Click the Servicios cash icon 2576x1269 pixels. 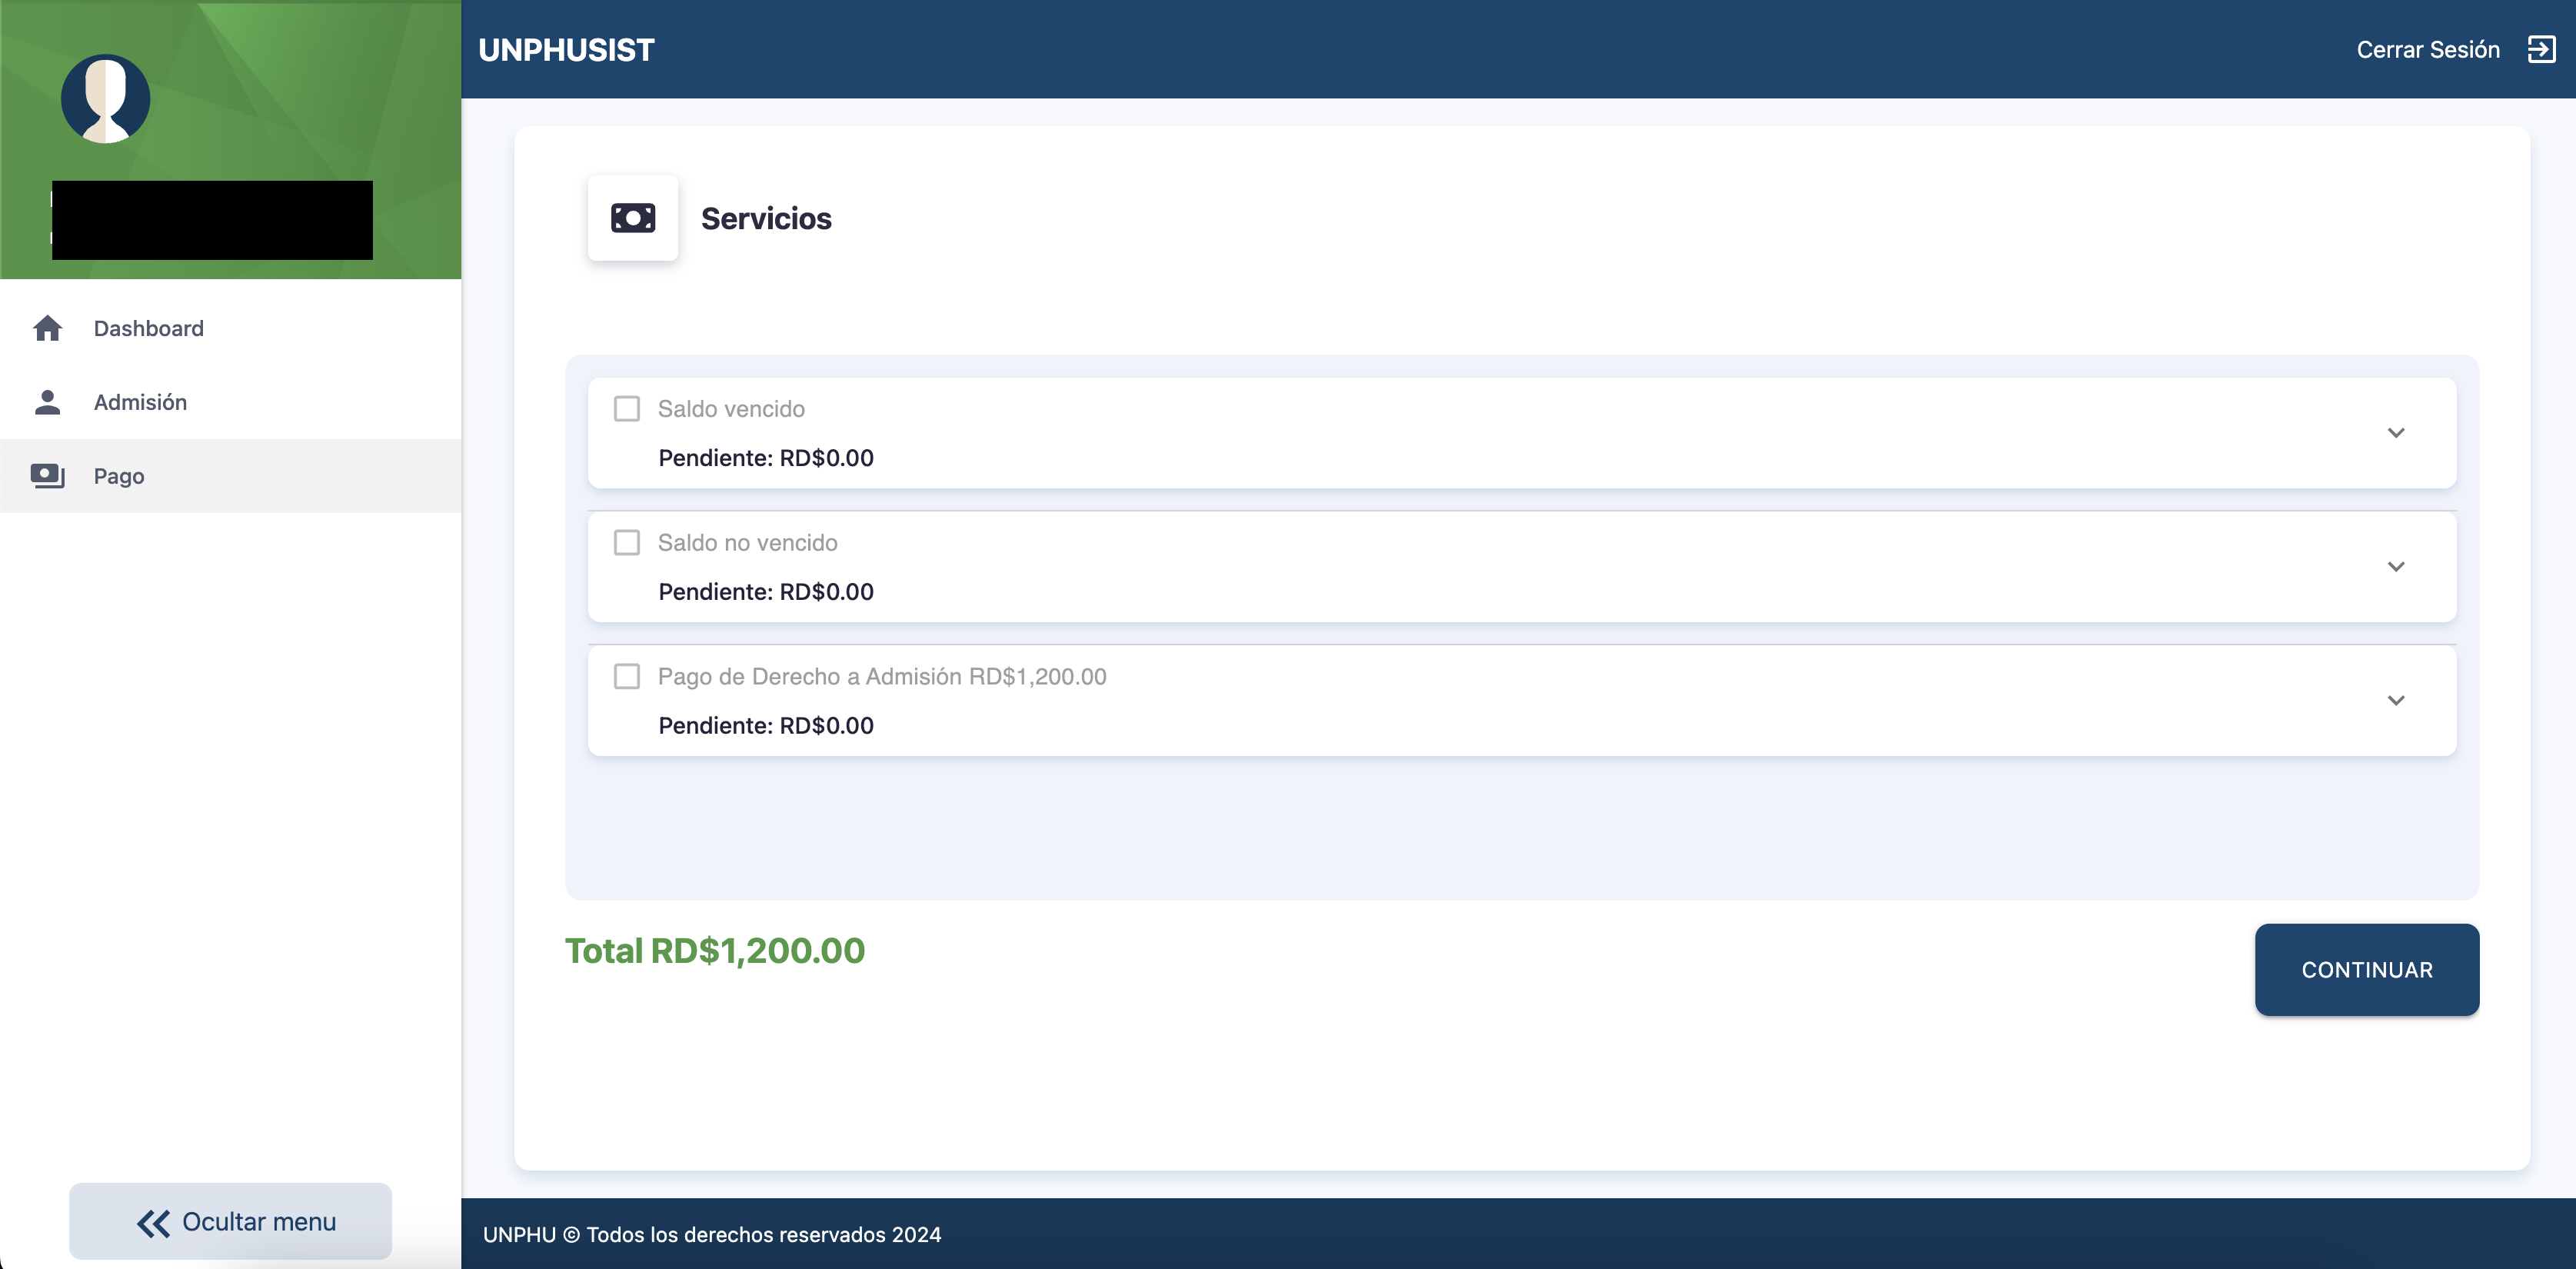pos(632,218)
